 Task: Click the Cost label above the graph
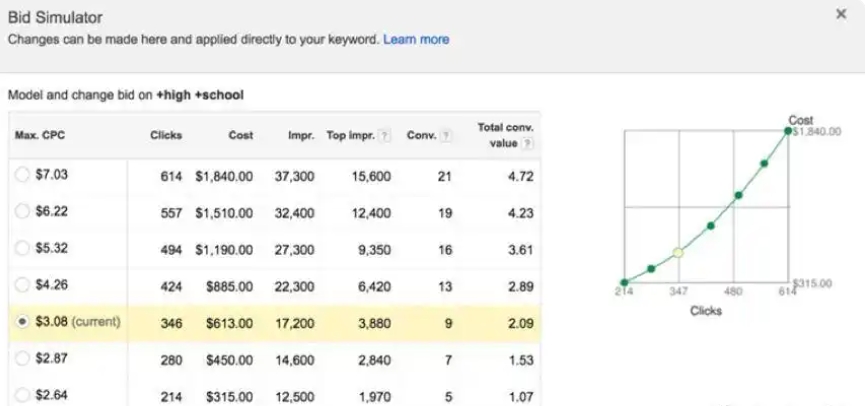point(800,120)
